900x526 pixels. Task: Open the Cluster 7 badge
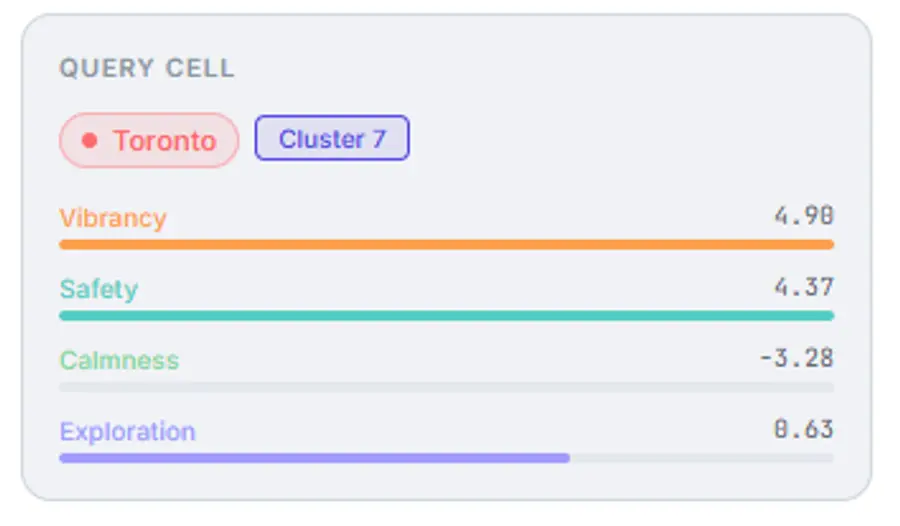(x=332, y=139)
